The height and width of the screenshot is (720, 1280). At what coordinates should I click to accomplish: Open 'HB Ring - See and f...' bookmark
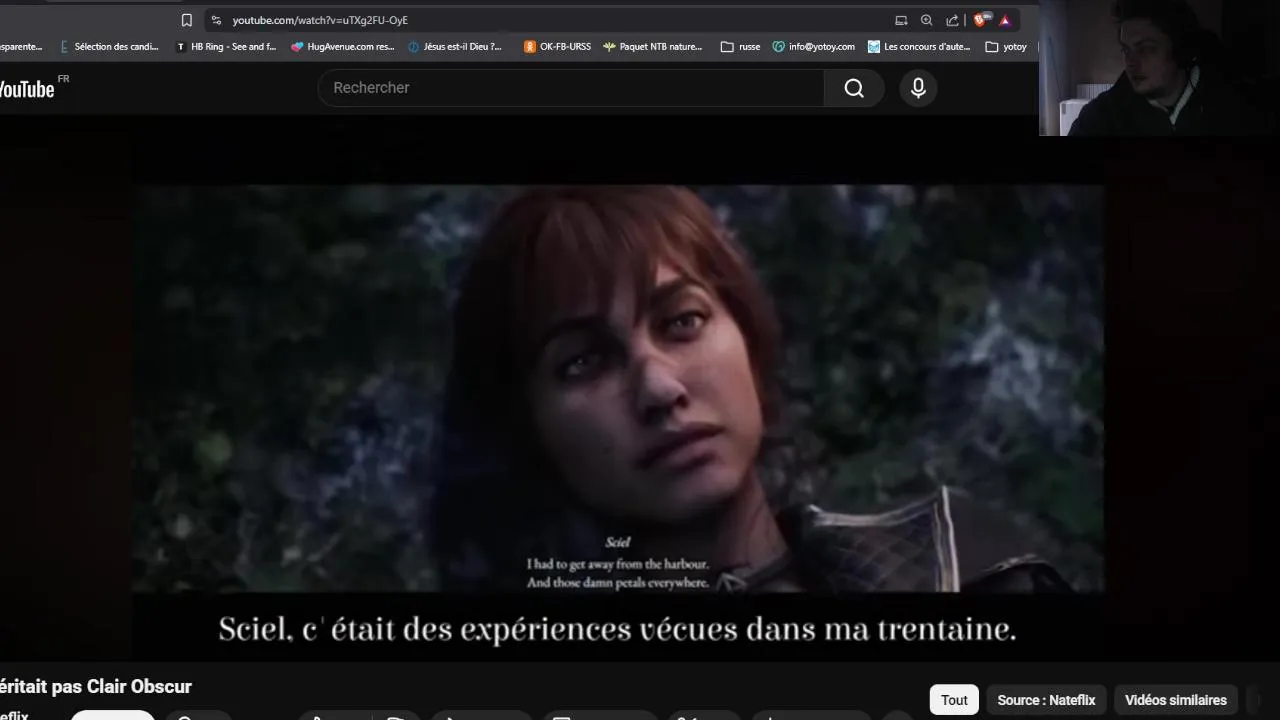[x=226, y=46]
